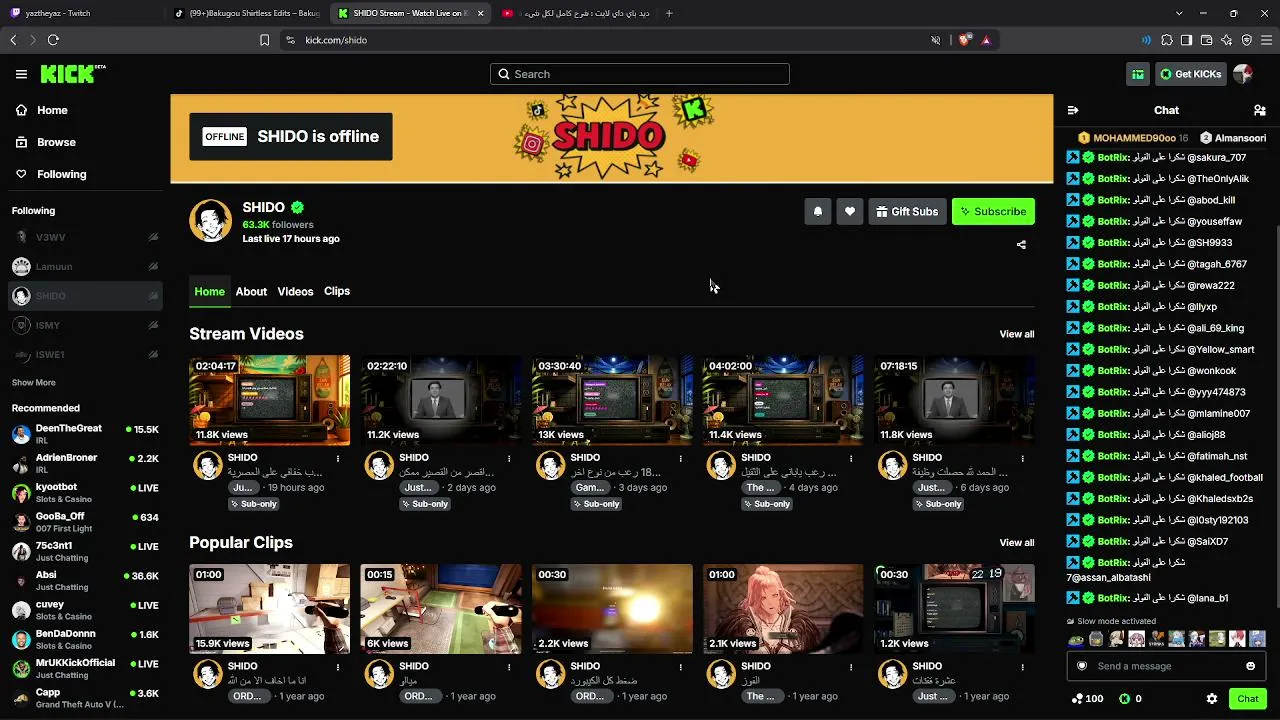Open options for the 02:04:17 stream video

pos(338,458)
